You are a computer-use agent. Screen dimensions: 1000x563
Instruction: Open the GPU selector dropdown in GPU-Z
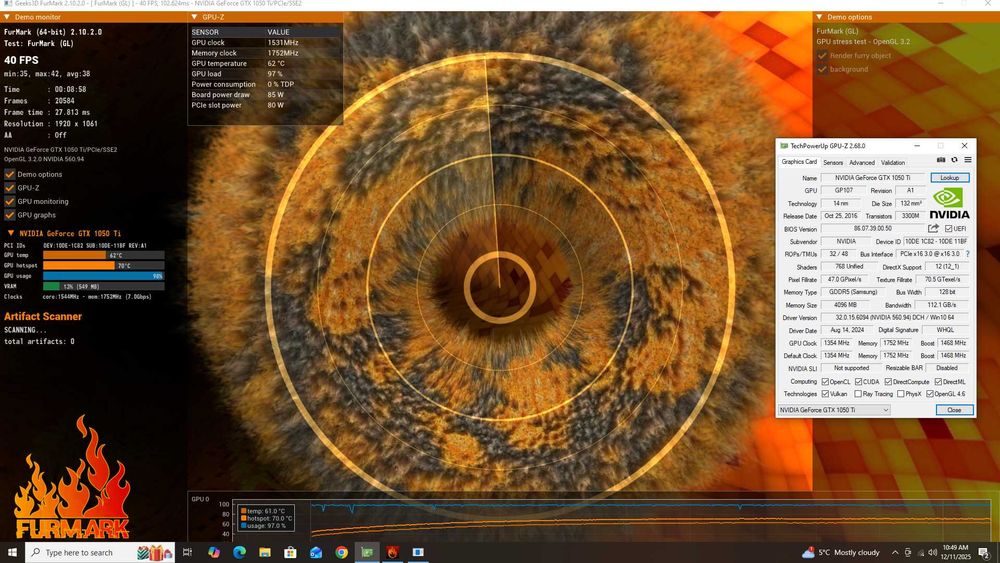pos(834,410)
